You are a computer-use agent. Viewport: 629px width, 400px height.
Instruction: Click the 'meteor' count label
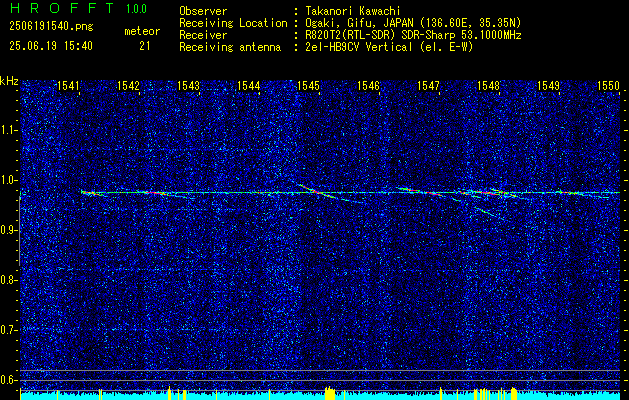click(x=142, y=31)
